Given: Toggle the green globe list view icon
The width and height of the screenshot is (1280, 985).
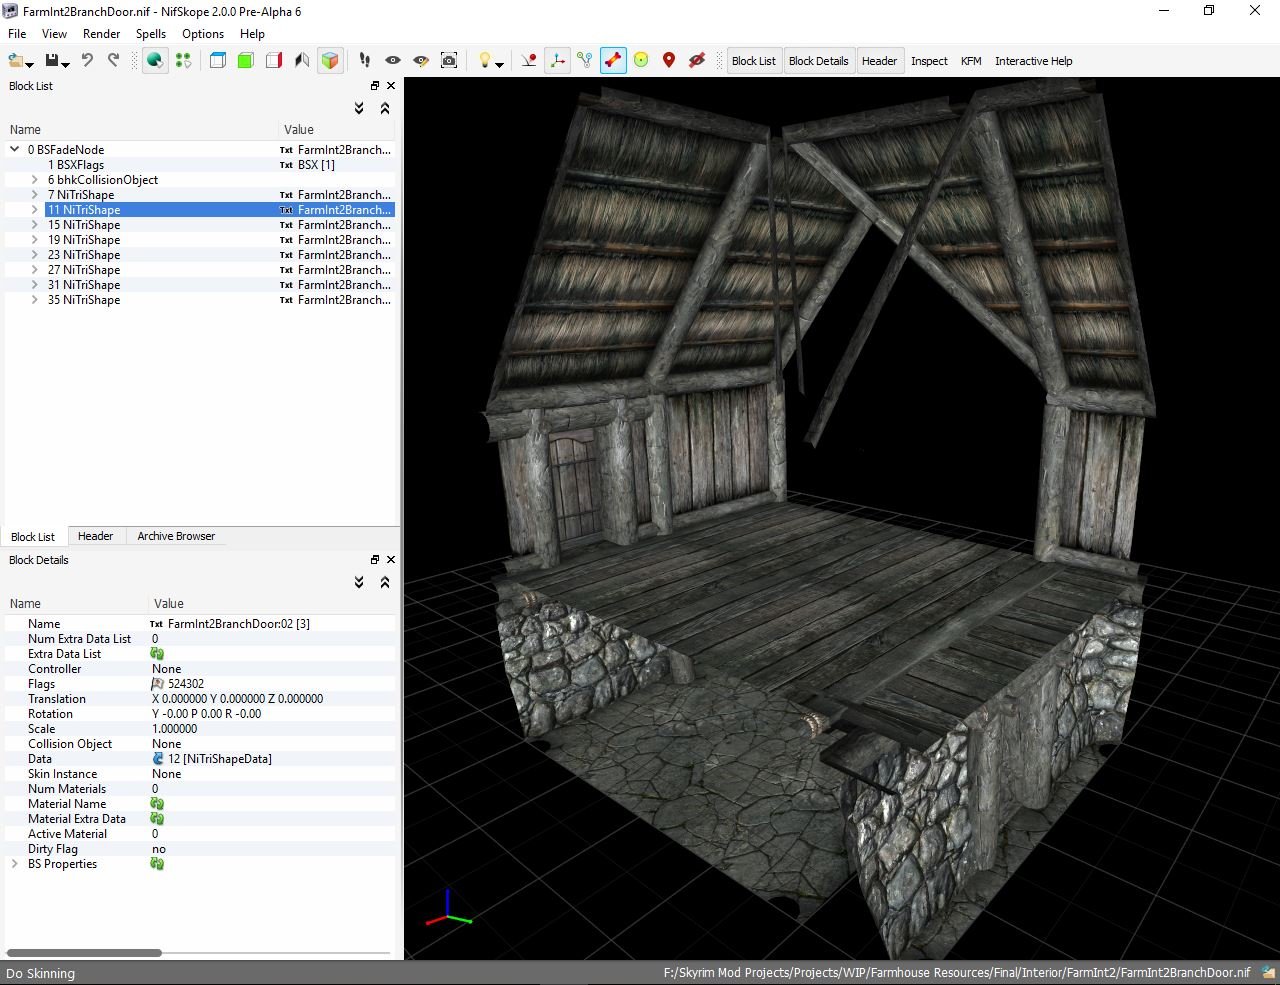Looking at the screenshot, I should pos(155,61).
